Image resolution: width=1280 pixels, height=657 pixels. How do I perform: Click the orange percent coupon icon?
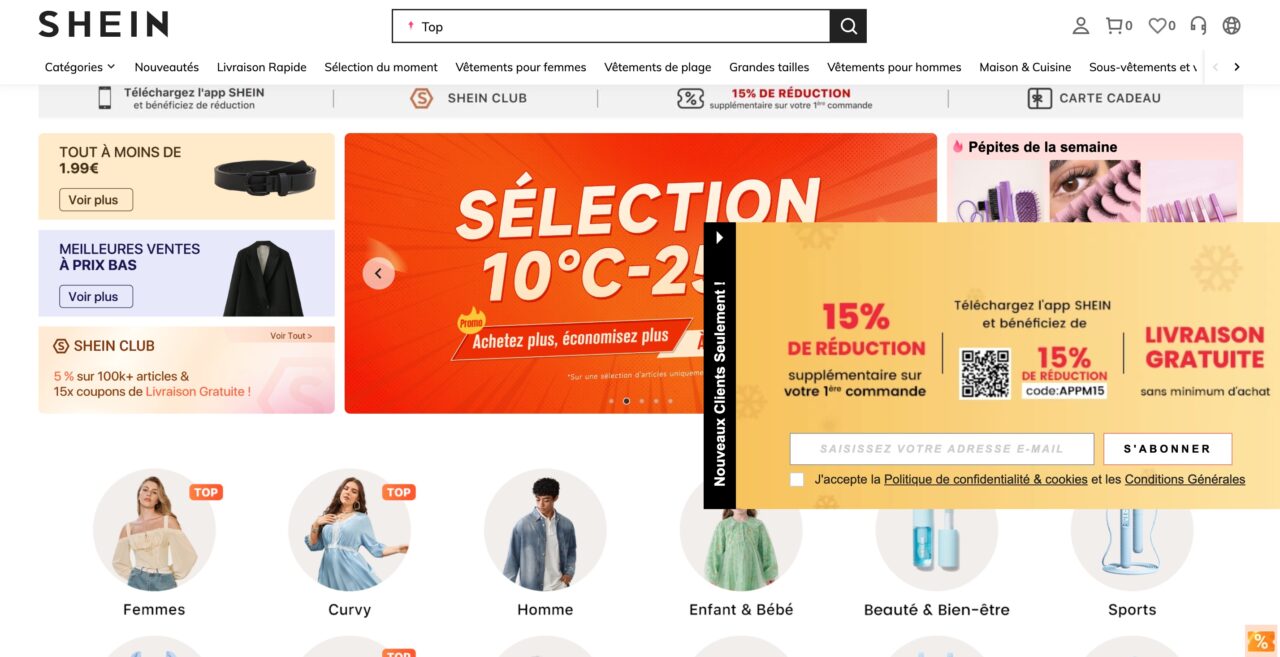[1261, 640]
